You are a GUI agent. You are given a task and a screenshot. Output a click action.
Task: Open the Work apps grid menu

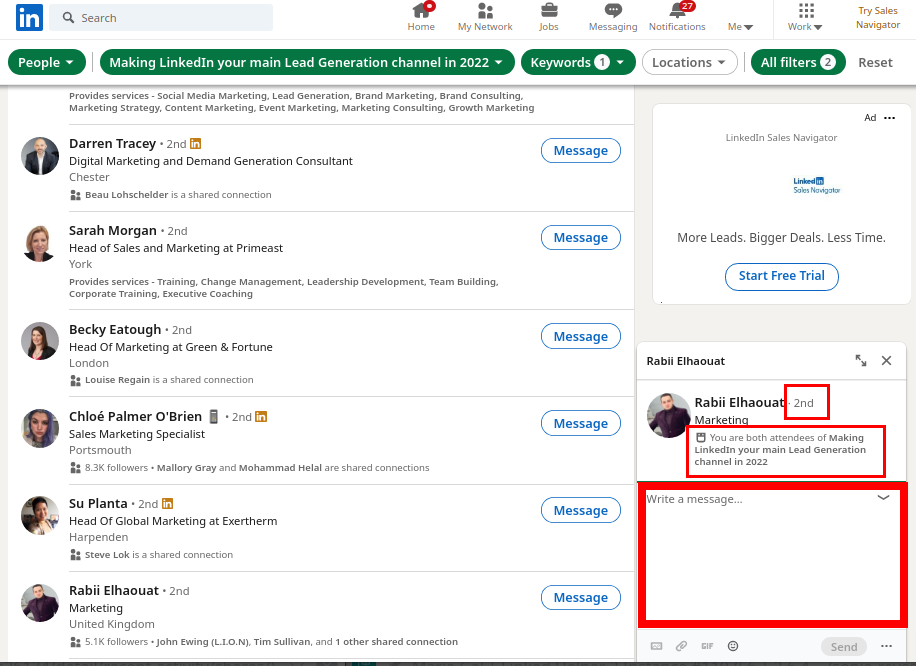pyautogui.click(x=806, y=17)
